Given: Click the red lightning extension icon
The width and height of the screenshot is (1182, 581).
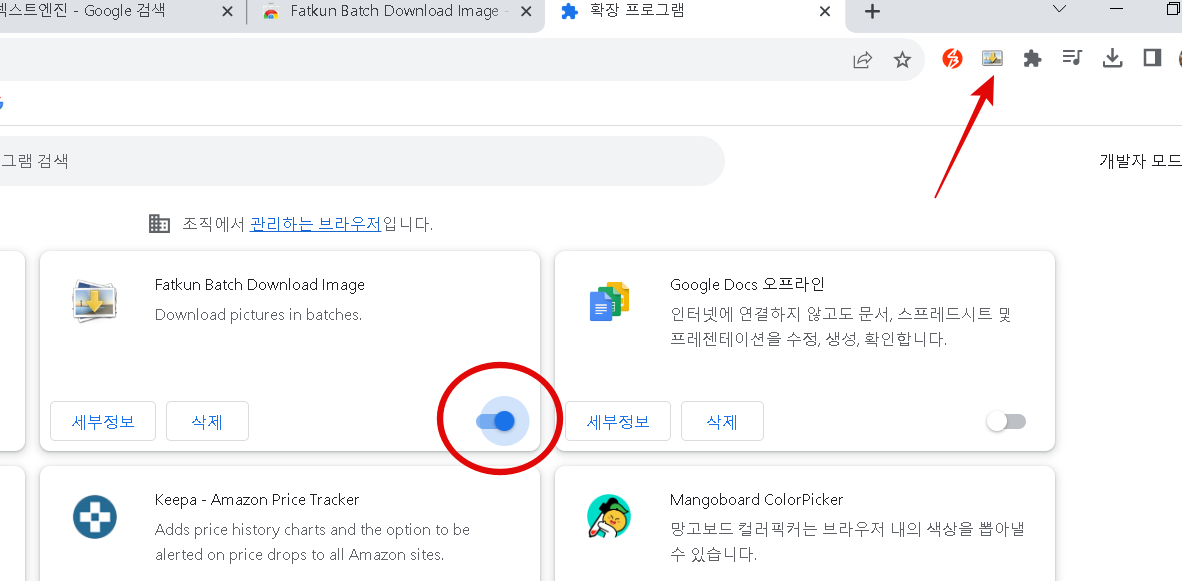Looking at the screenshot, I should coord(953,58).
